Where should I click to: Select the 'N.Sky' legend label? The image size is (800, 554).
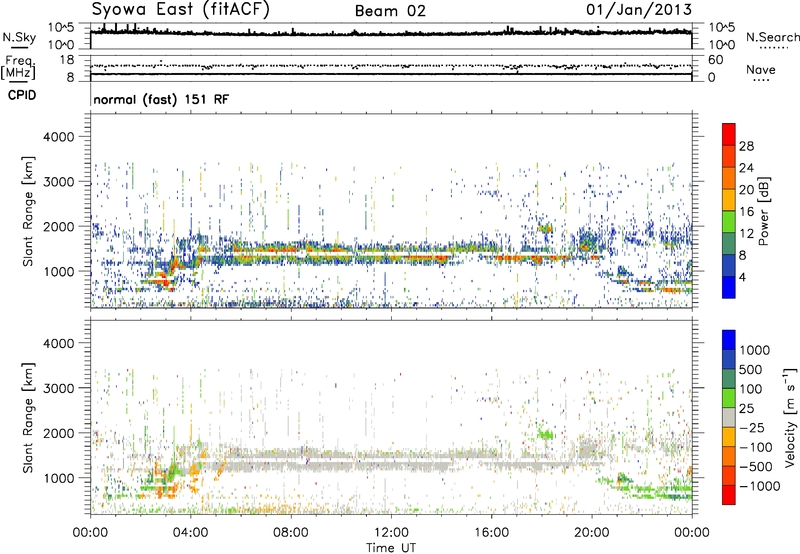pyautogui.click(x=19, y=37)
